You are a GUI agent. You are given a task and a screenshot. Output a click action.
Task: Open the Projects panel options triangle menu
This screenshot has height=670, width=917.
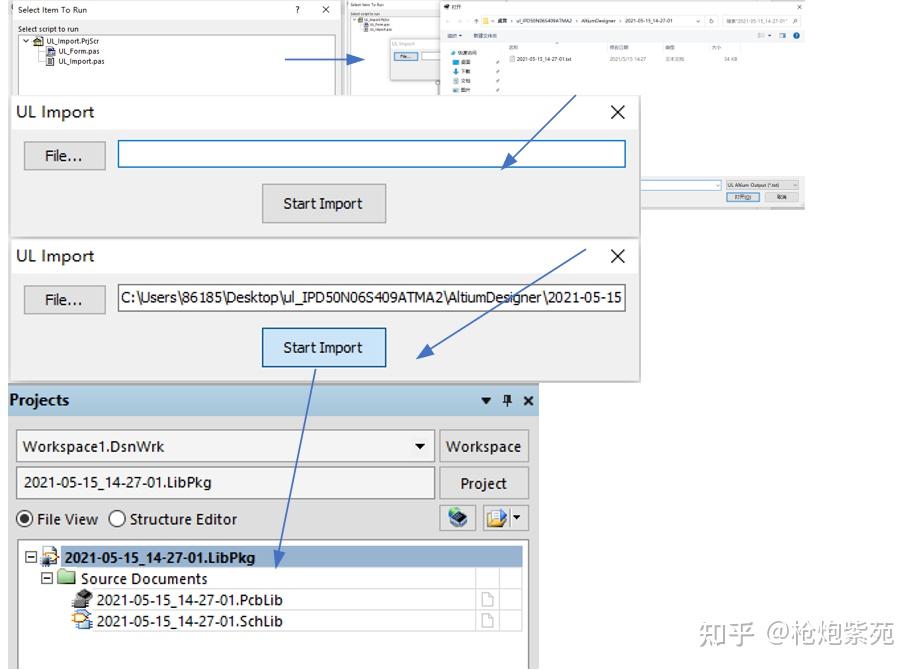pyautogui.click(x=486, y=400)
